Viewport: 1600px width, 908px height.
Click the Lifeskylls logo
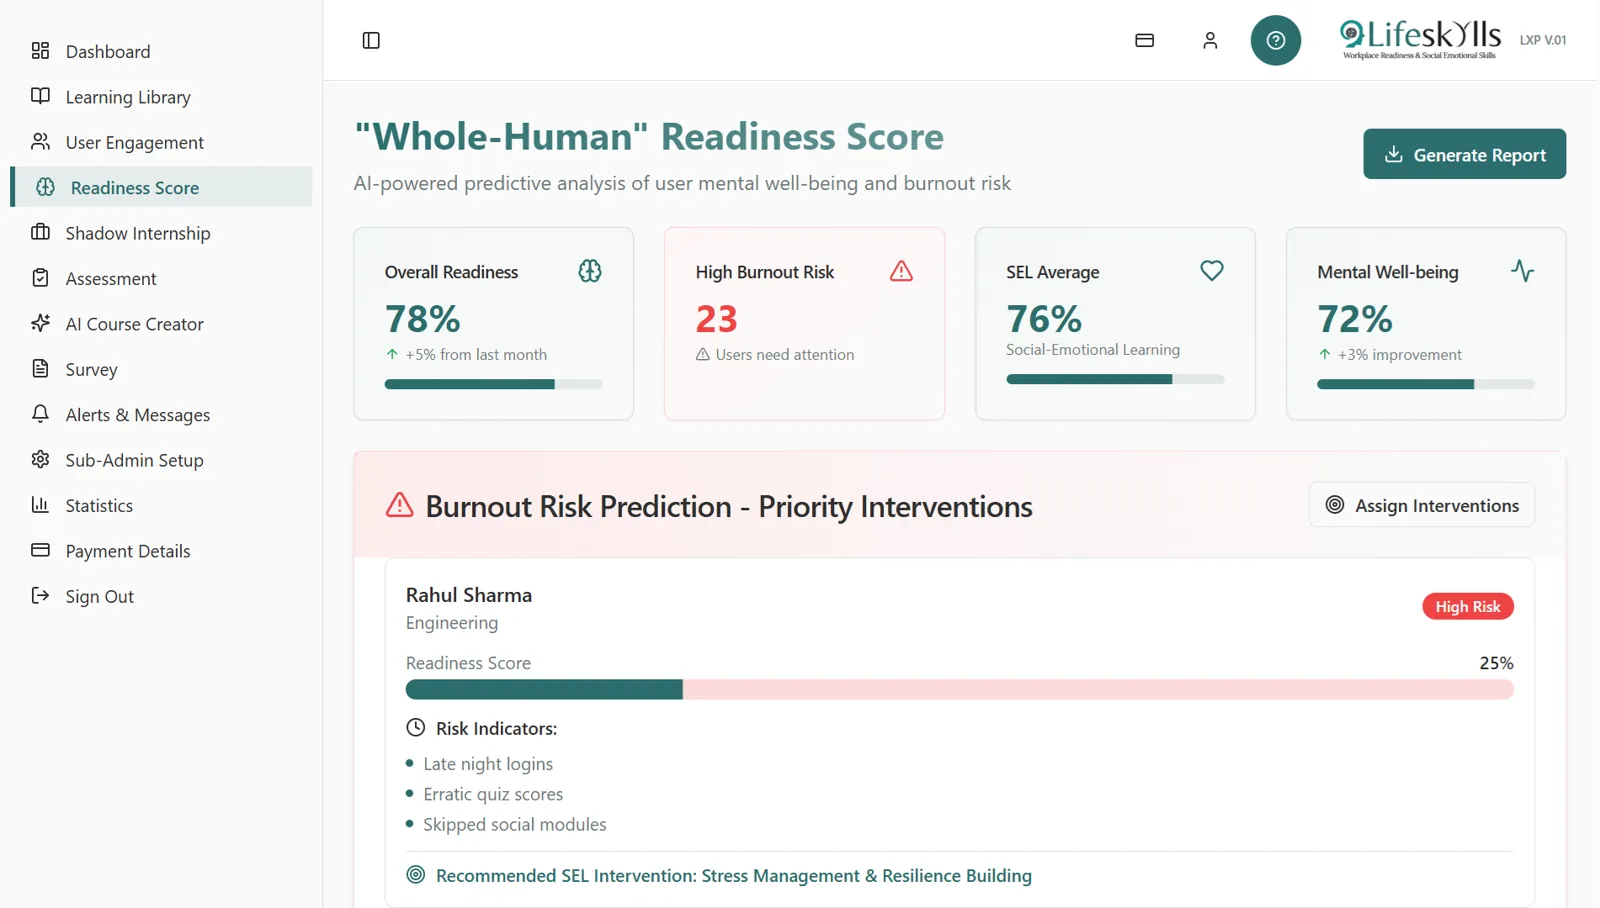1420,40
